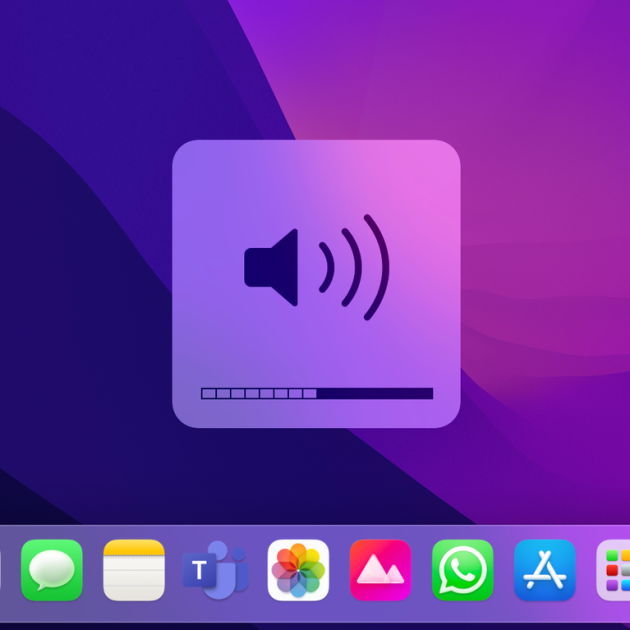Click the far right end of the volume bar
This screenshot has width=630, height=630.
[x=430, y=394]
